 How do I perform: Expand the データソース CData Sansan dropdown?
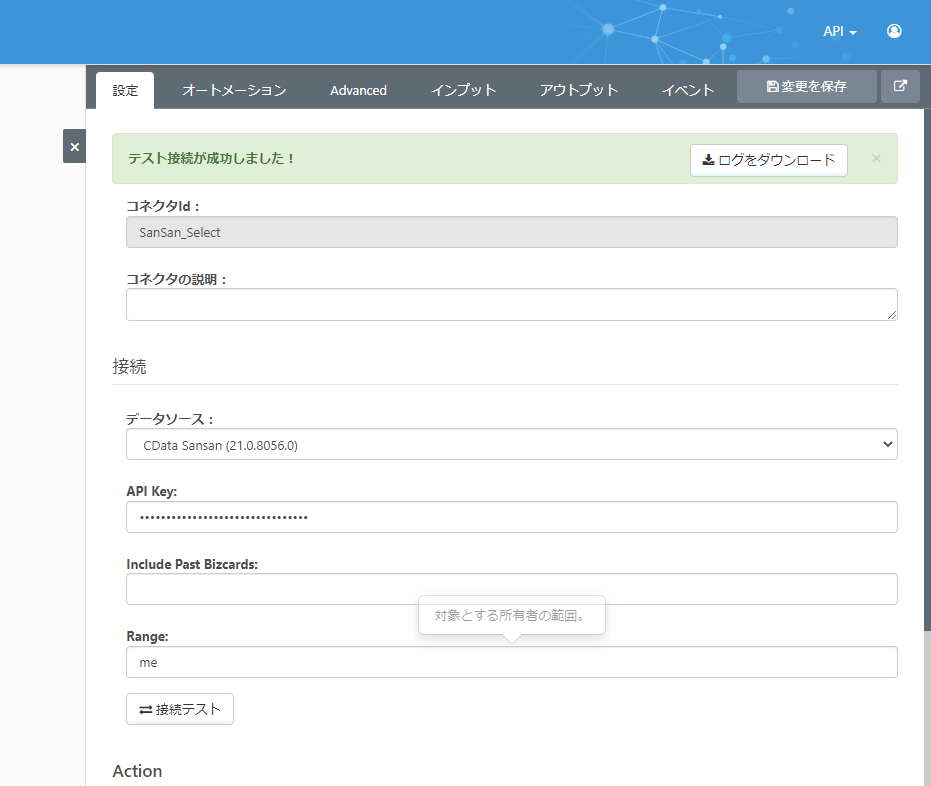[511, 444]
